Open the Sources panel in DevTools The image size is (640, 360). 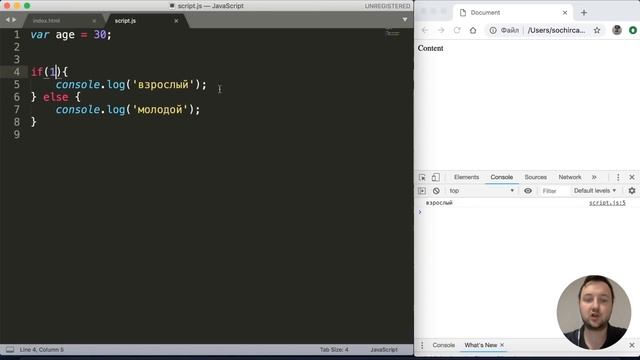click(x=536, y=177)
